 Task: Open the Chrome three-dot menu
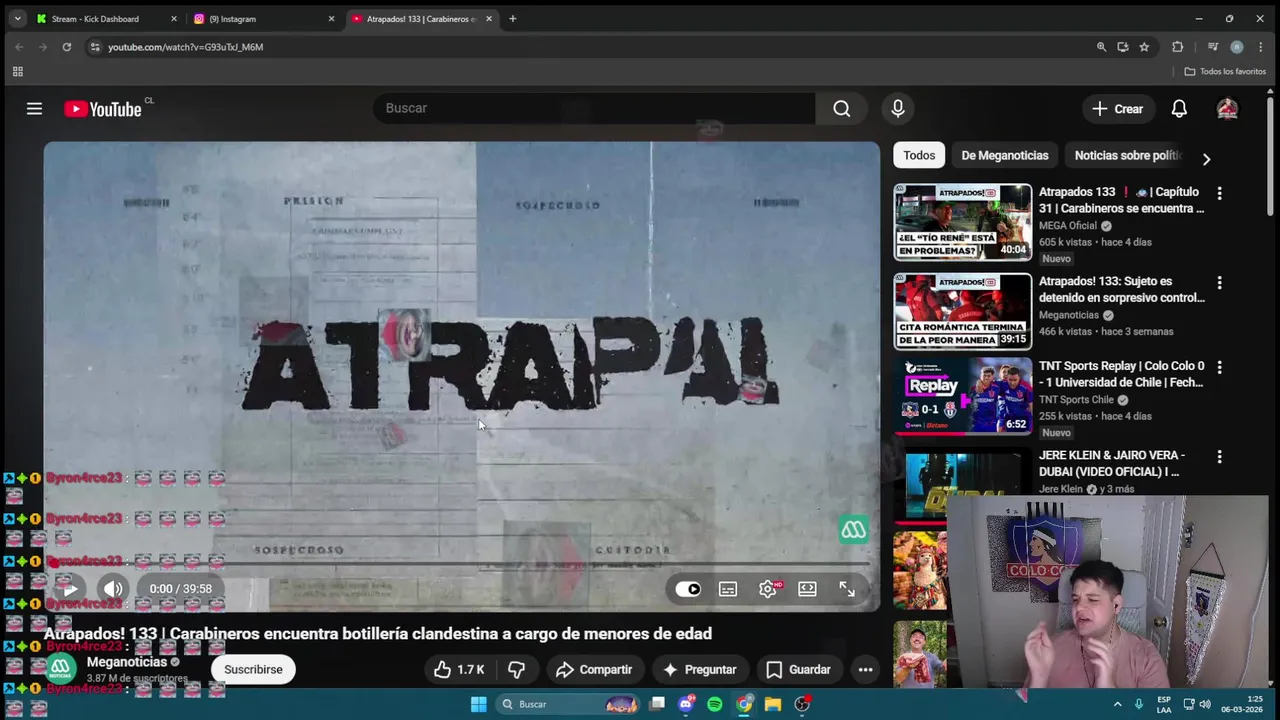click(x=1260, y=47)
